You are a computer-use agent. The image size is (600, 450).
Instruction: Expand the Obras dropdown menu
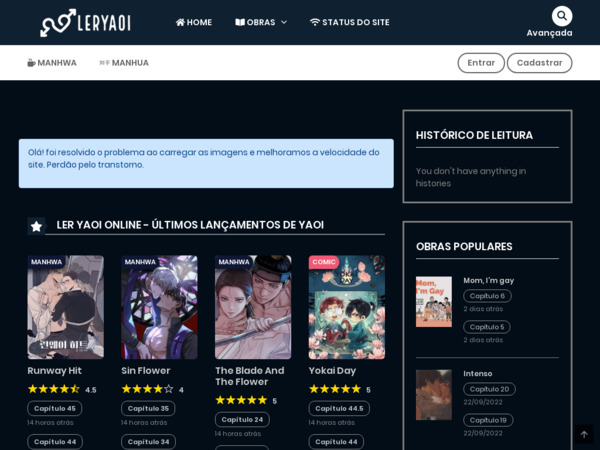261,22
